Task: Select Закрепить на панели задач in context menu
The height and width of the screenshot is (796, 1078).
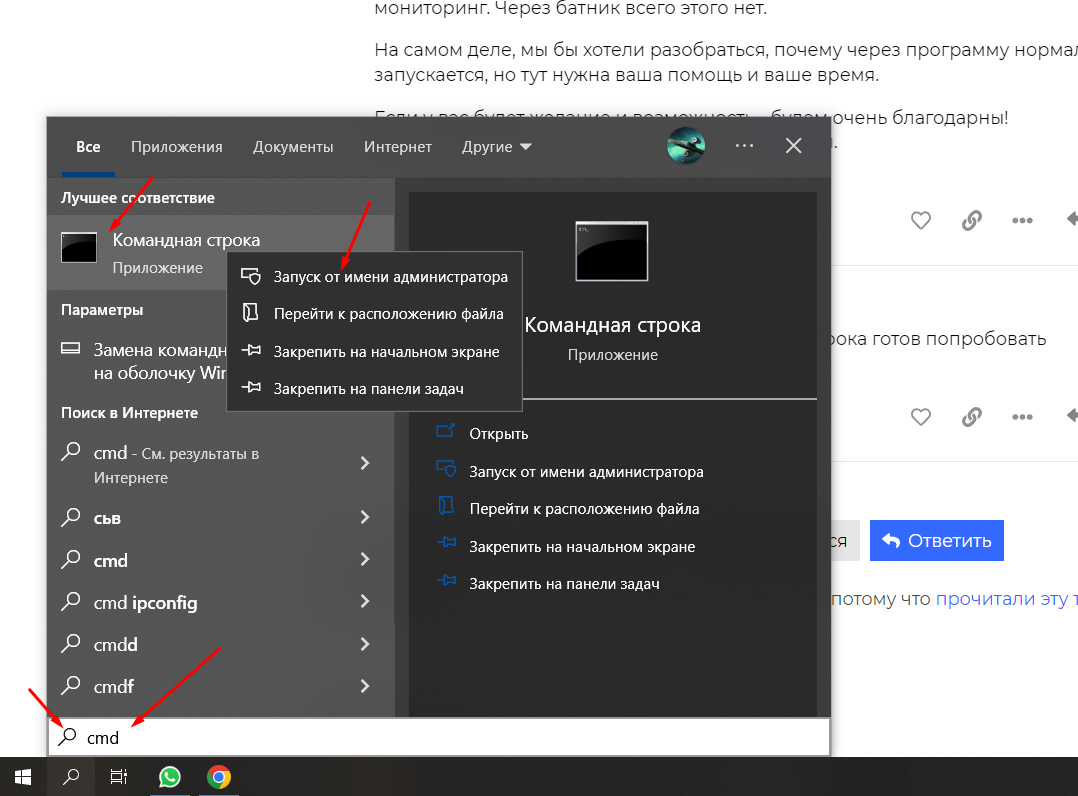Action: pos(368,388)
